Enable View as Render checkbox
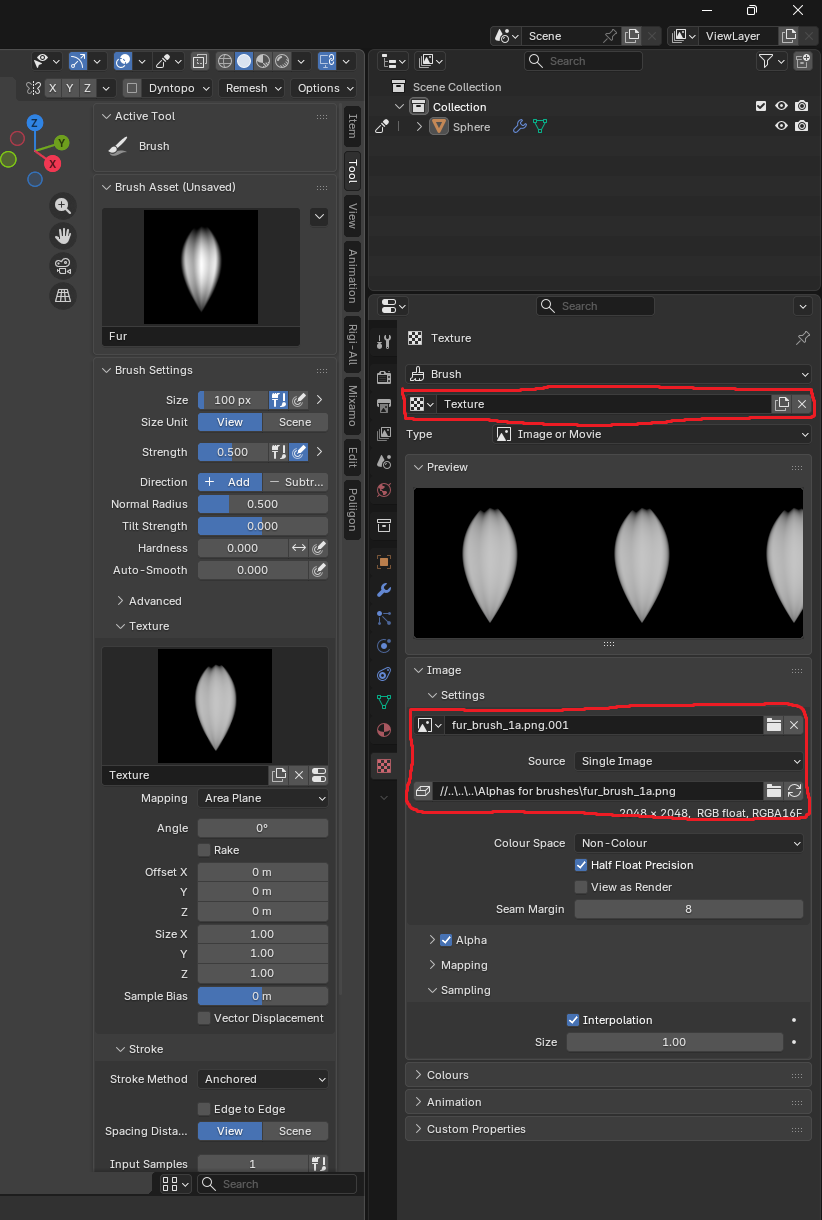Viewport: 822px width, 1220px height. [x=581, y=887]
